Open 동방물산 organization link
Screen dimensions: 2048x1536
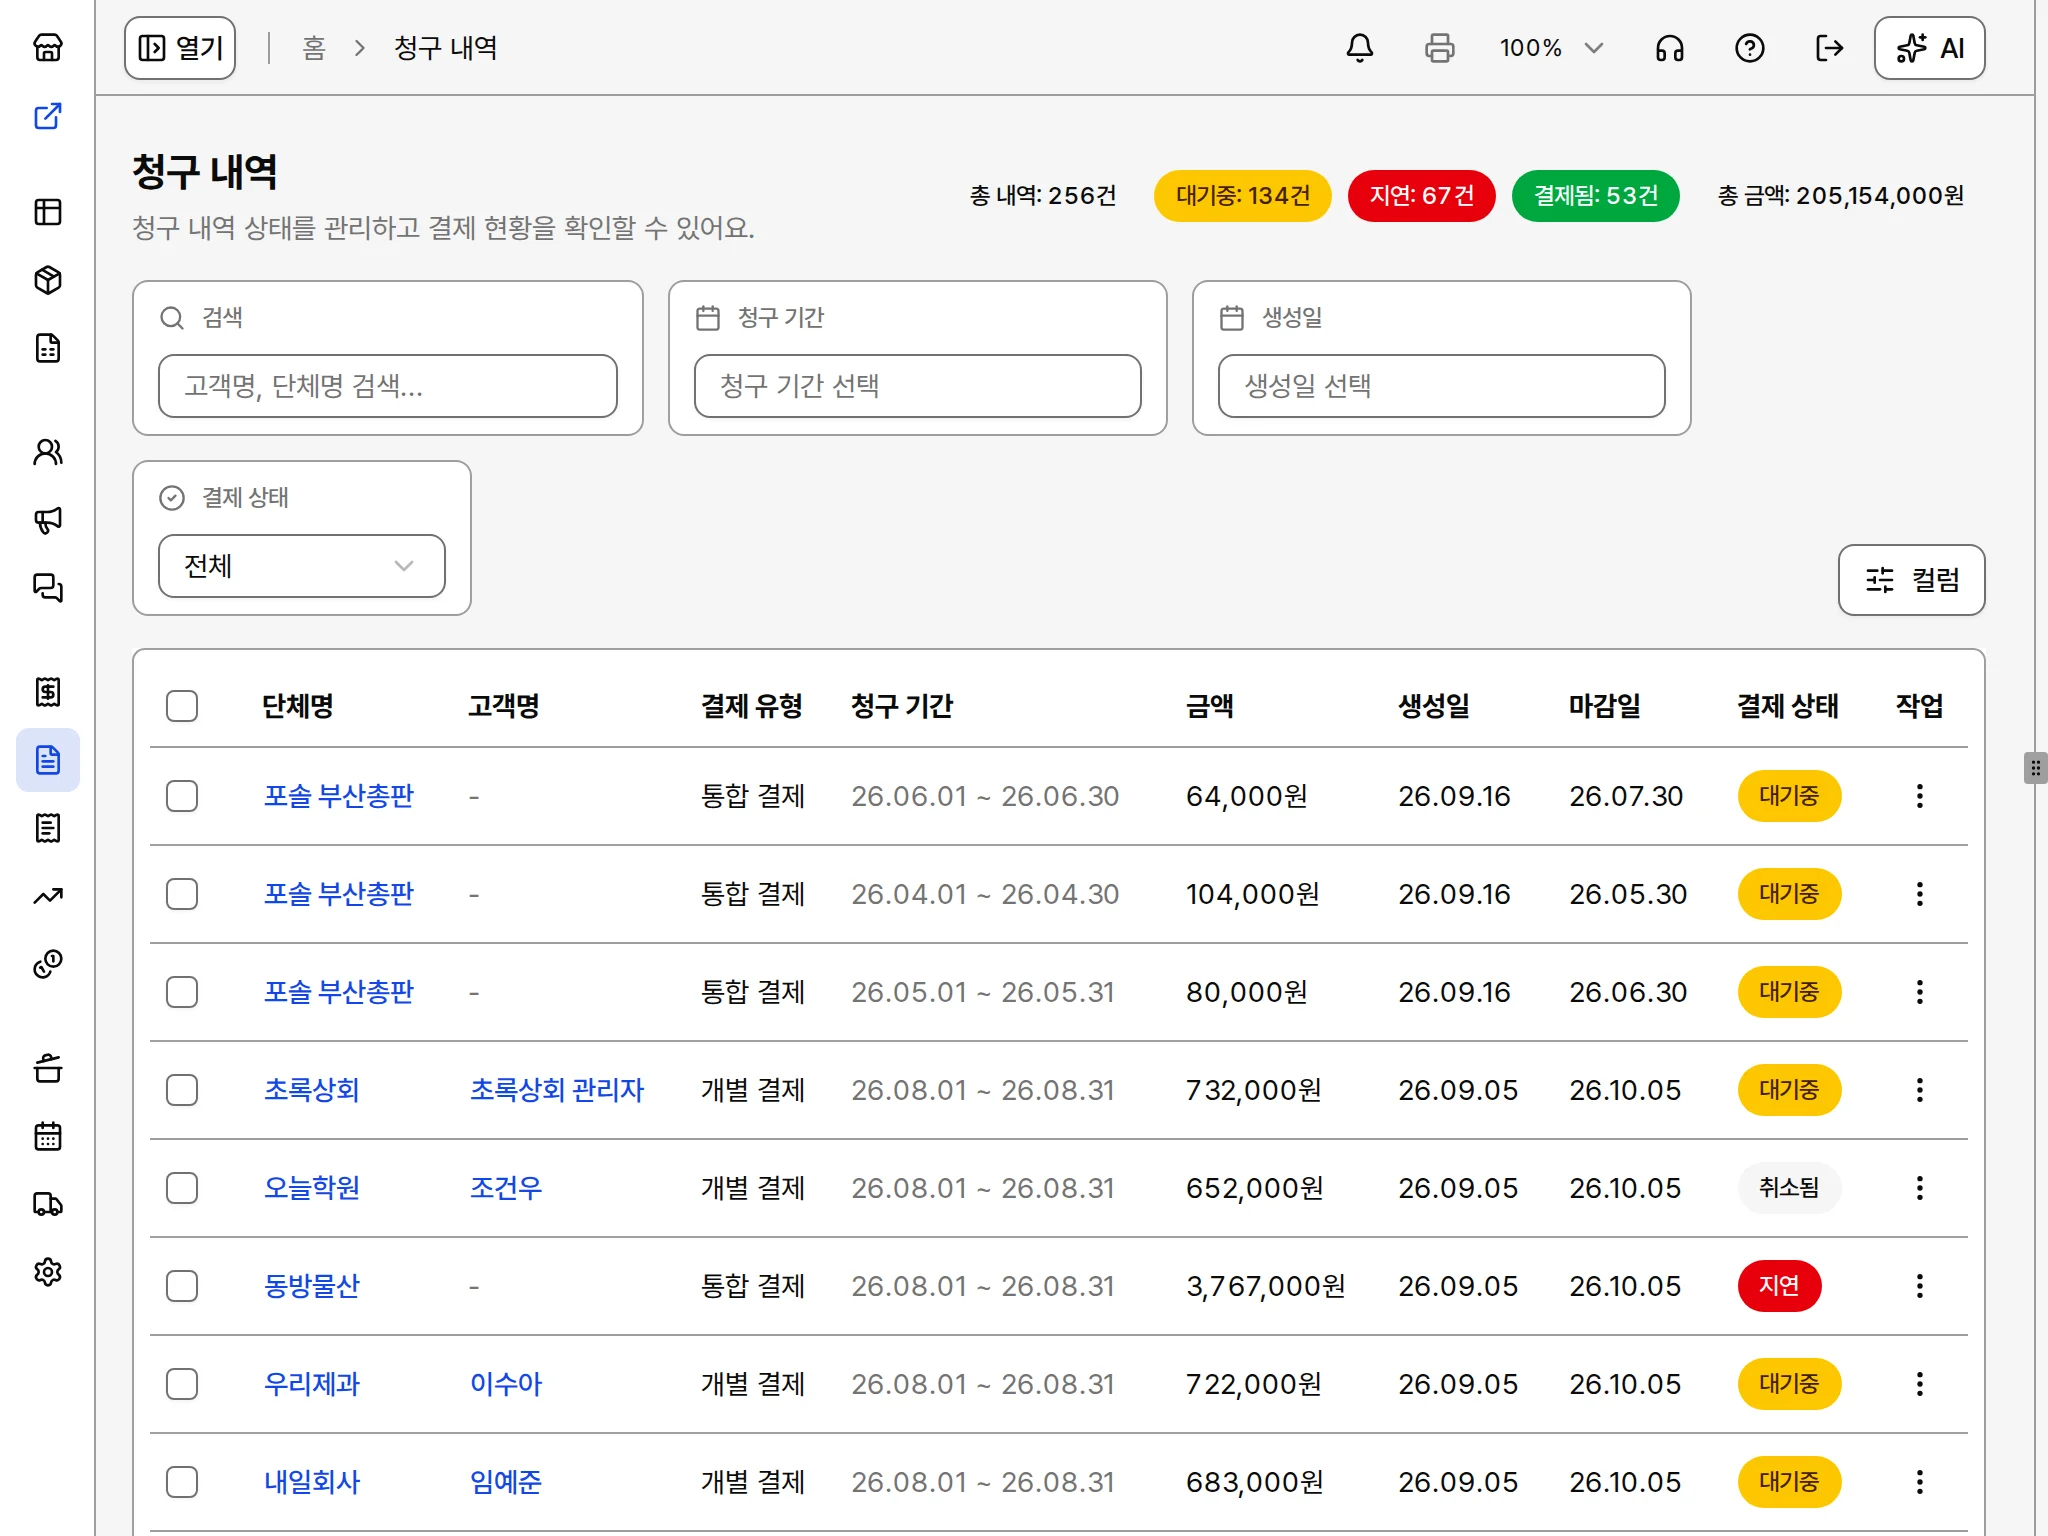point(312,1286)
